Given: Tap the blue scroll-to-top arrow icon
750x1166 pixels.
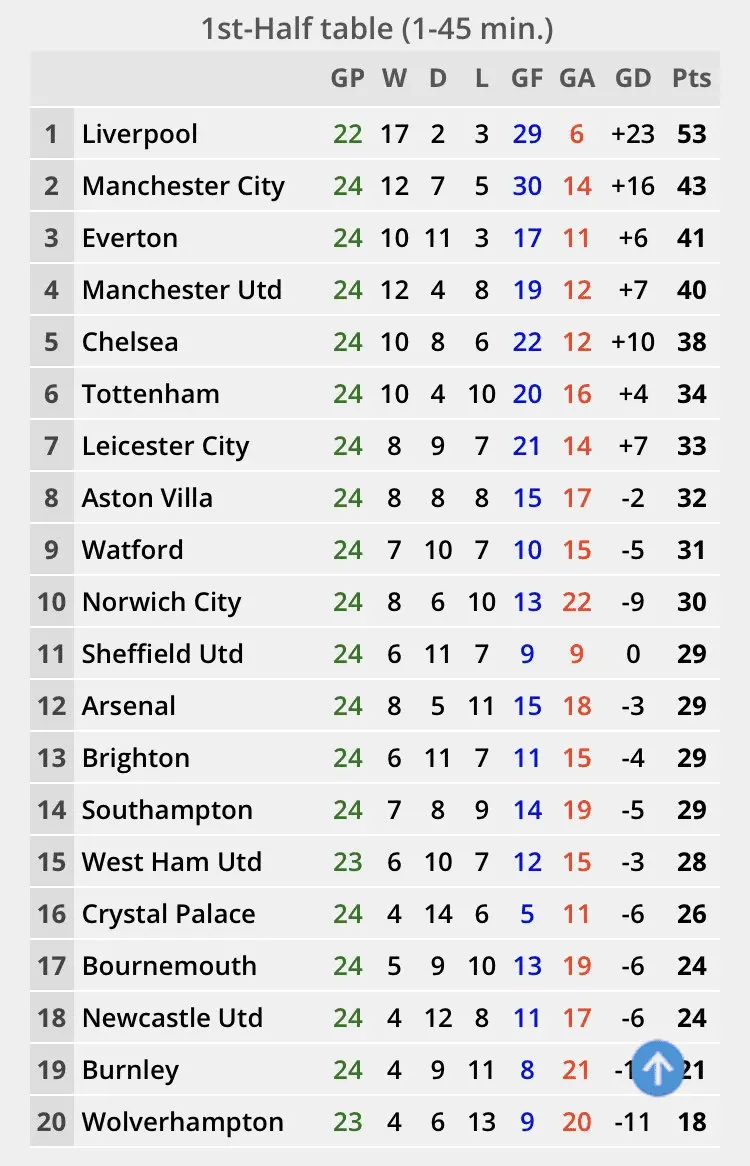Looking at the screenshot, I should pos(657,1069).
